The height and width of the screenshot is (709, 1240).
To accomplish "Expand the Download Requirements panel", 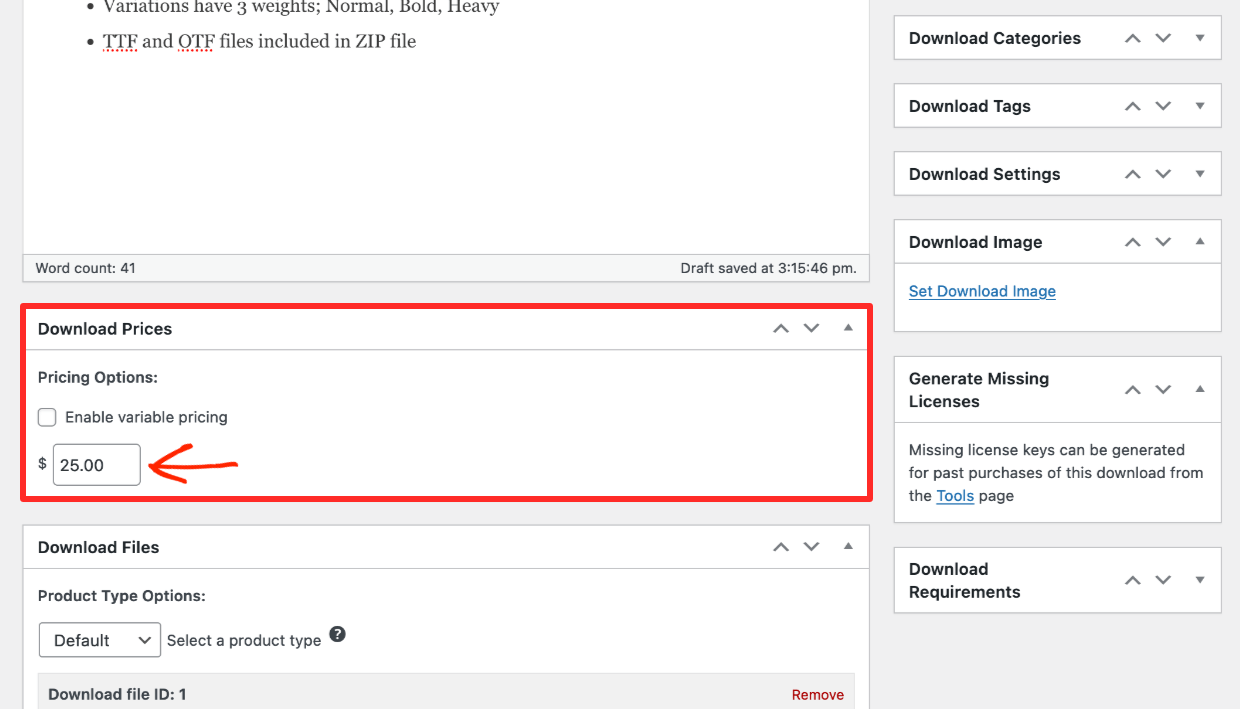I will tap(1200, 580).
